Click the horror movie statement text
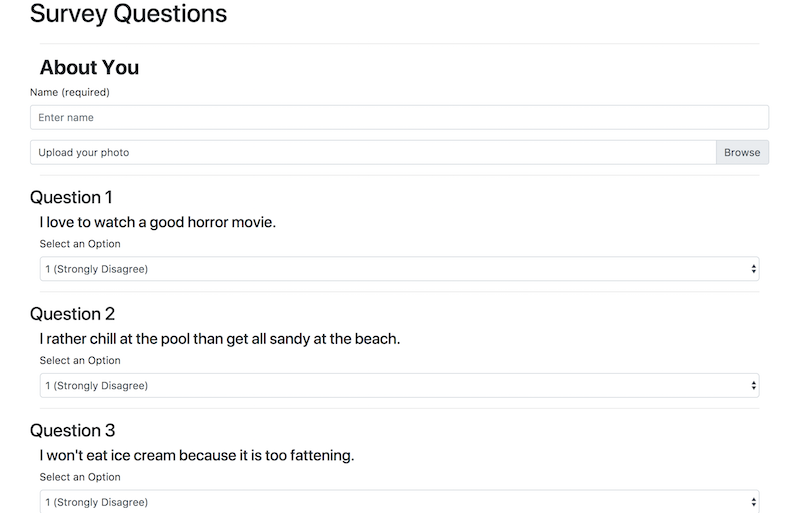Image resolution: width=800 pixels, height=513 pixels. click(158, 223)
